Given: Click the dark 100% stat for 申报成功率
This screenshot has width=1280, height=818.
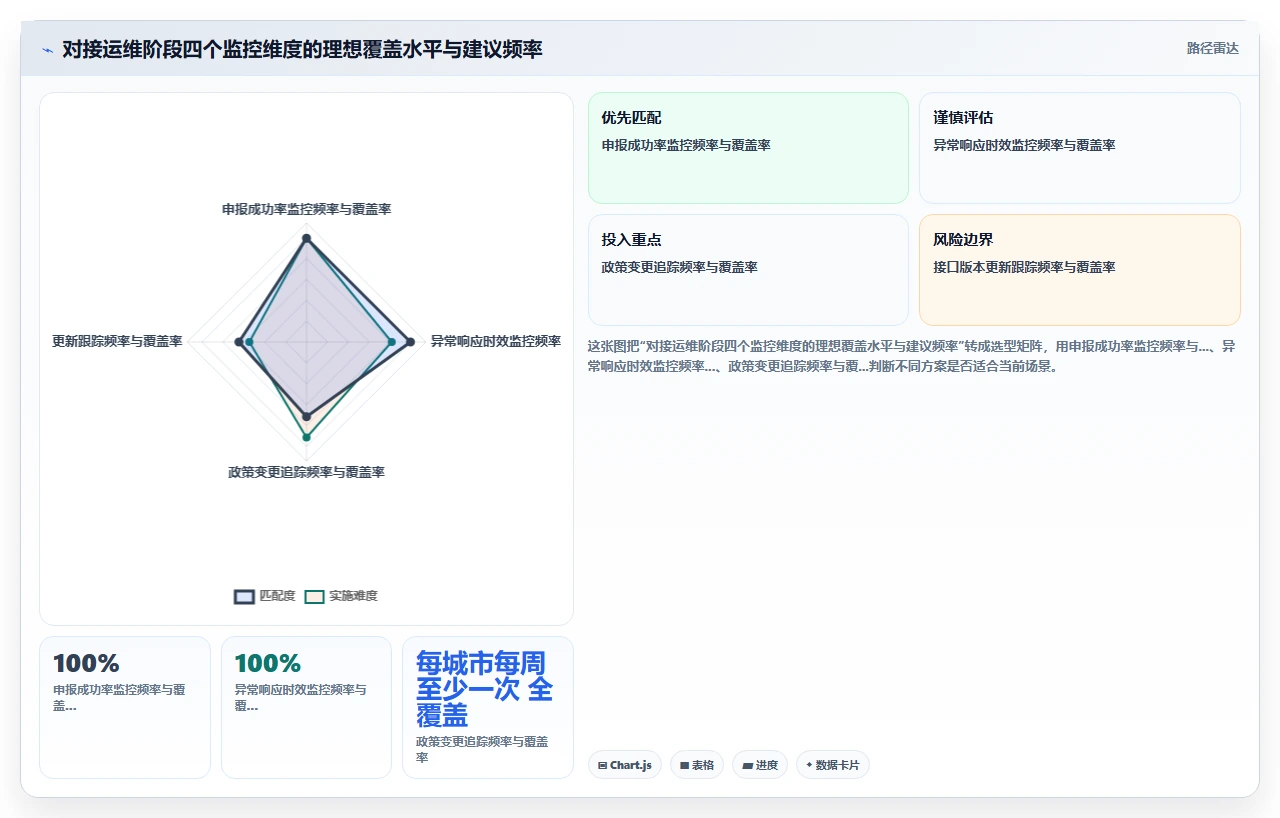Looking at the screenshot, I should pos(86,663).
